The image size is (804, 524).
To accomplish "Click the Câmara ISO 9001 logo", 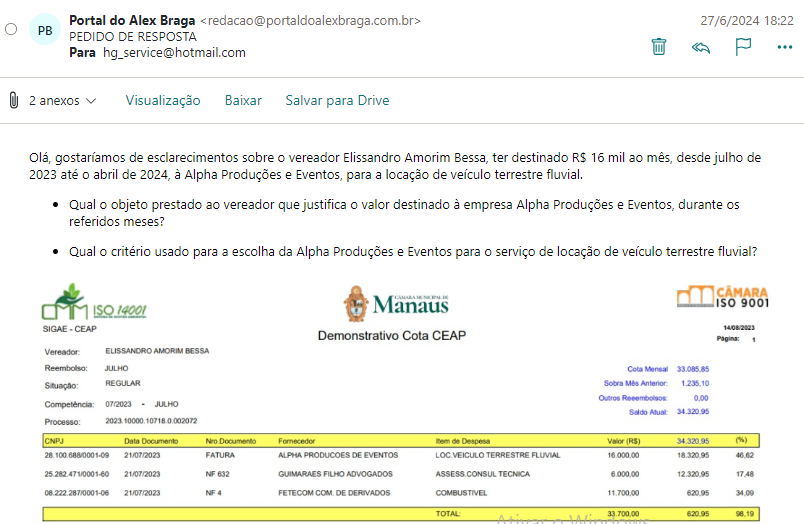I will (722, 297).
